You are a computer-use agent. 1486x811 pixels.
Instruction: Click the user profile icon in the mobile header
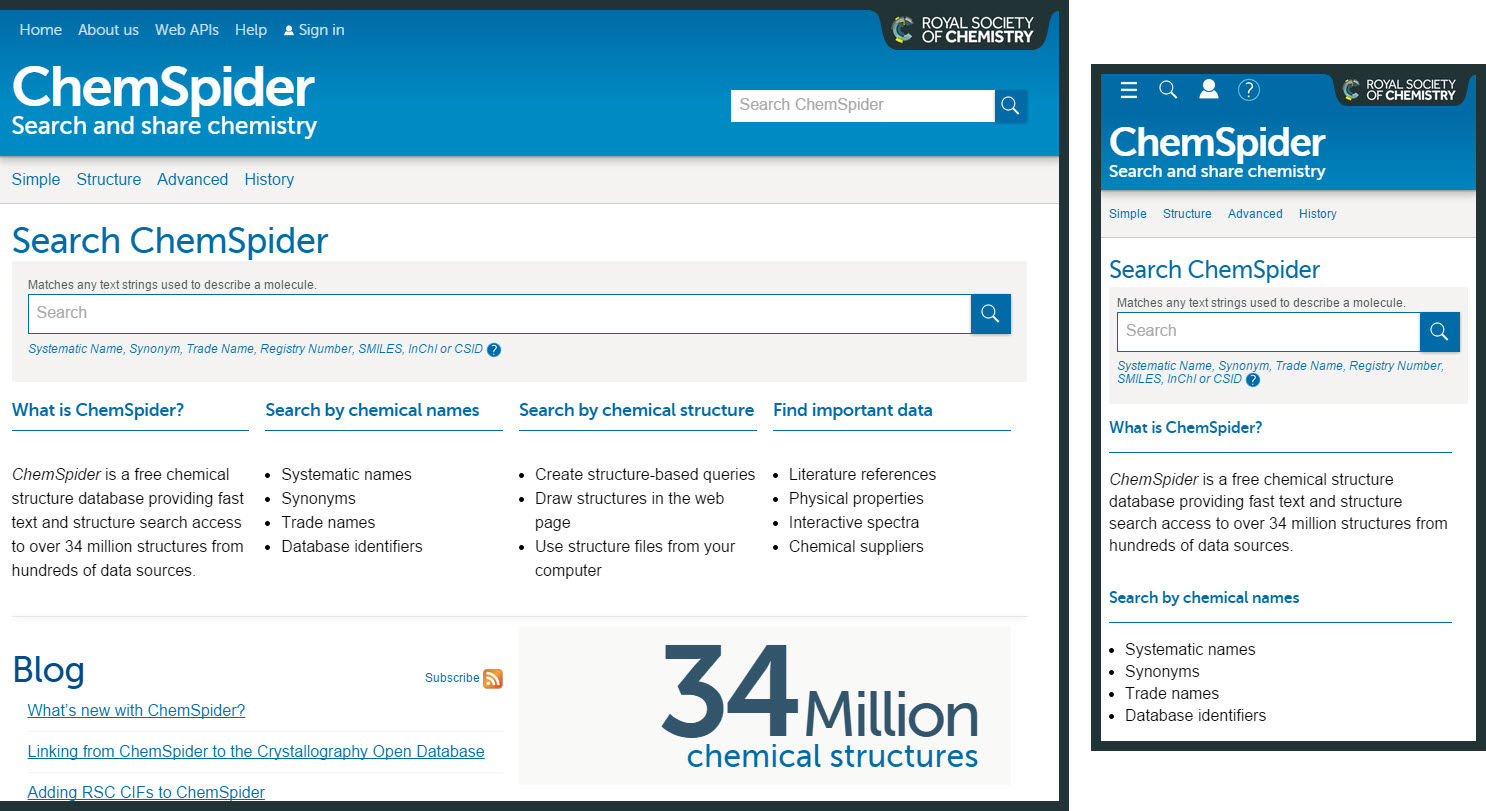pyautogui.click(x=1209, y=90)
